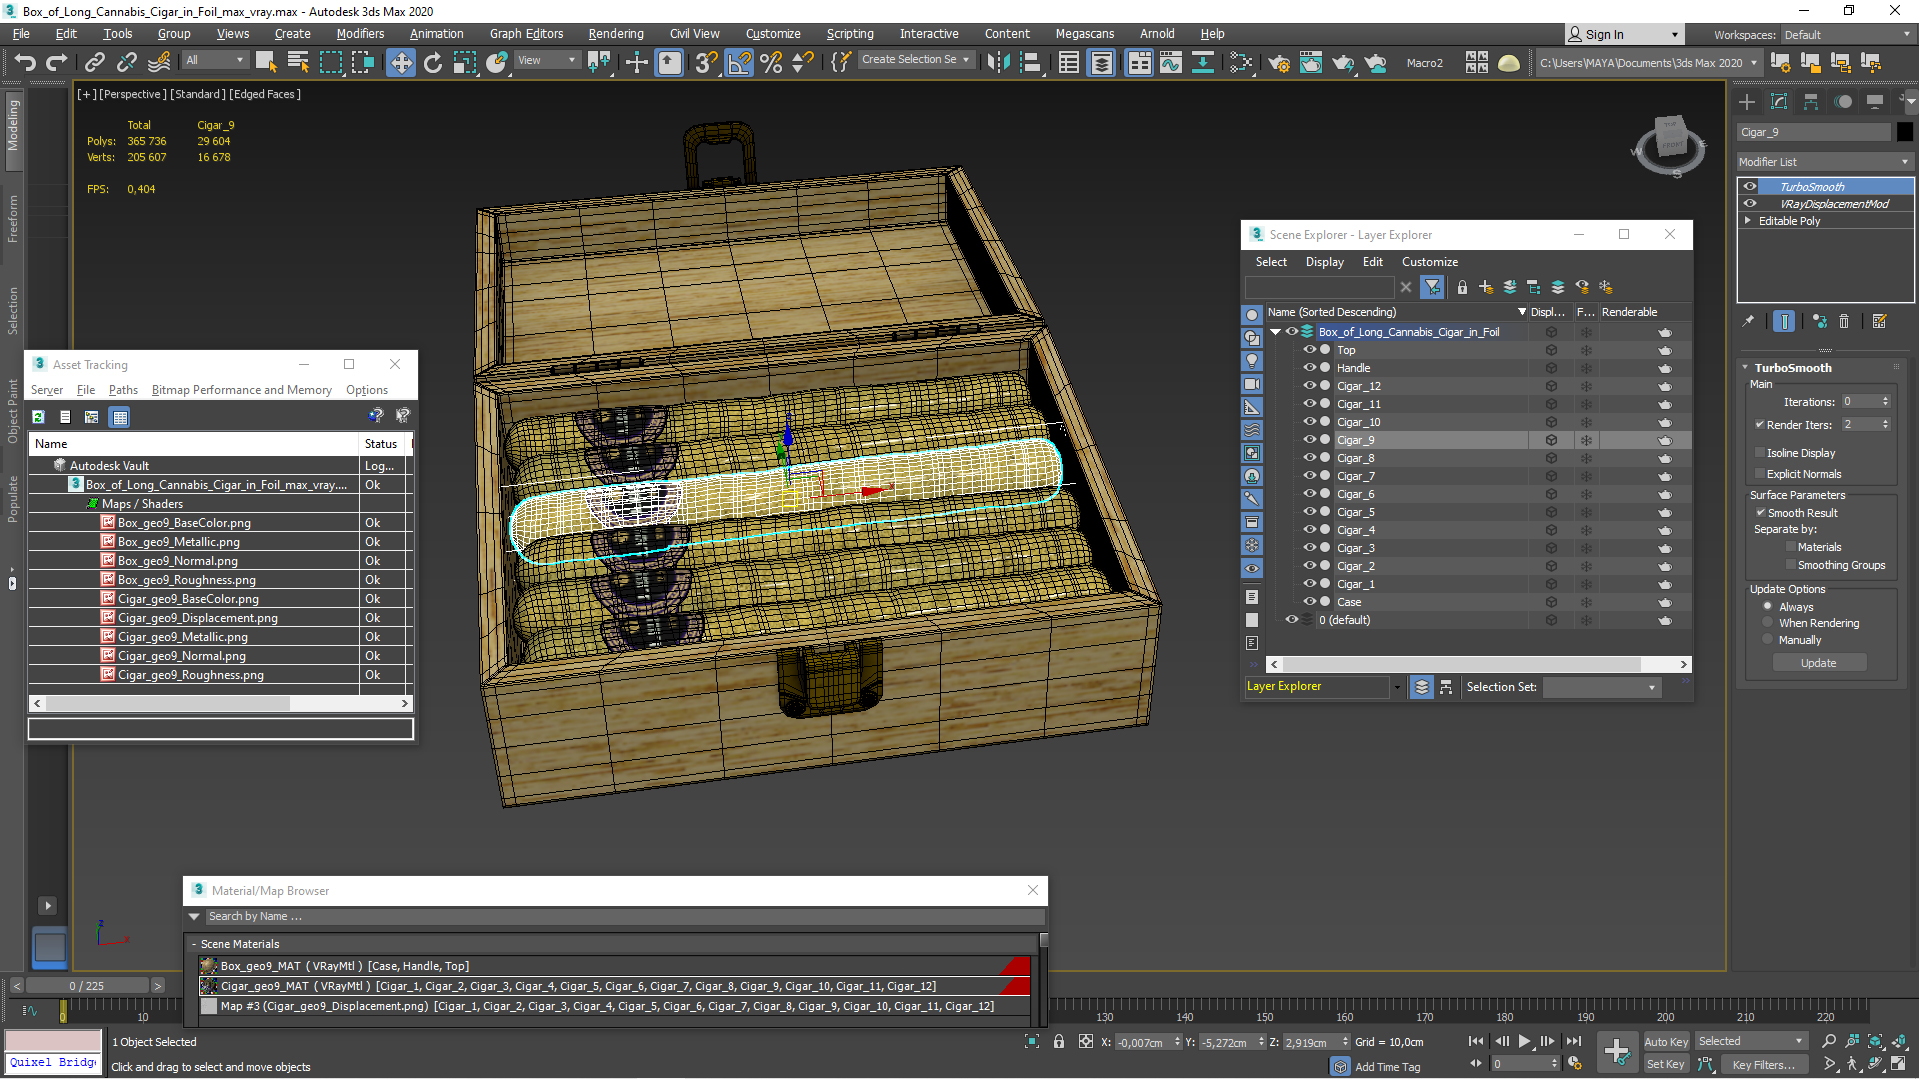Click the Mirror tool icon

click(998, 62)
